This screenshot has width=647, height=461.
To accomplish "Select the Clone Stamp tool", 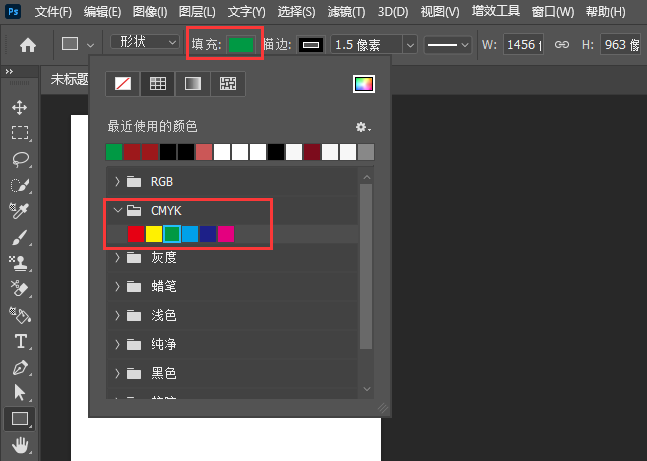I will click(19, 263).
